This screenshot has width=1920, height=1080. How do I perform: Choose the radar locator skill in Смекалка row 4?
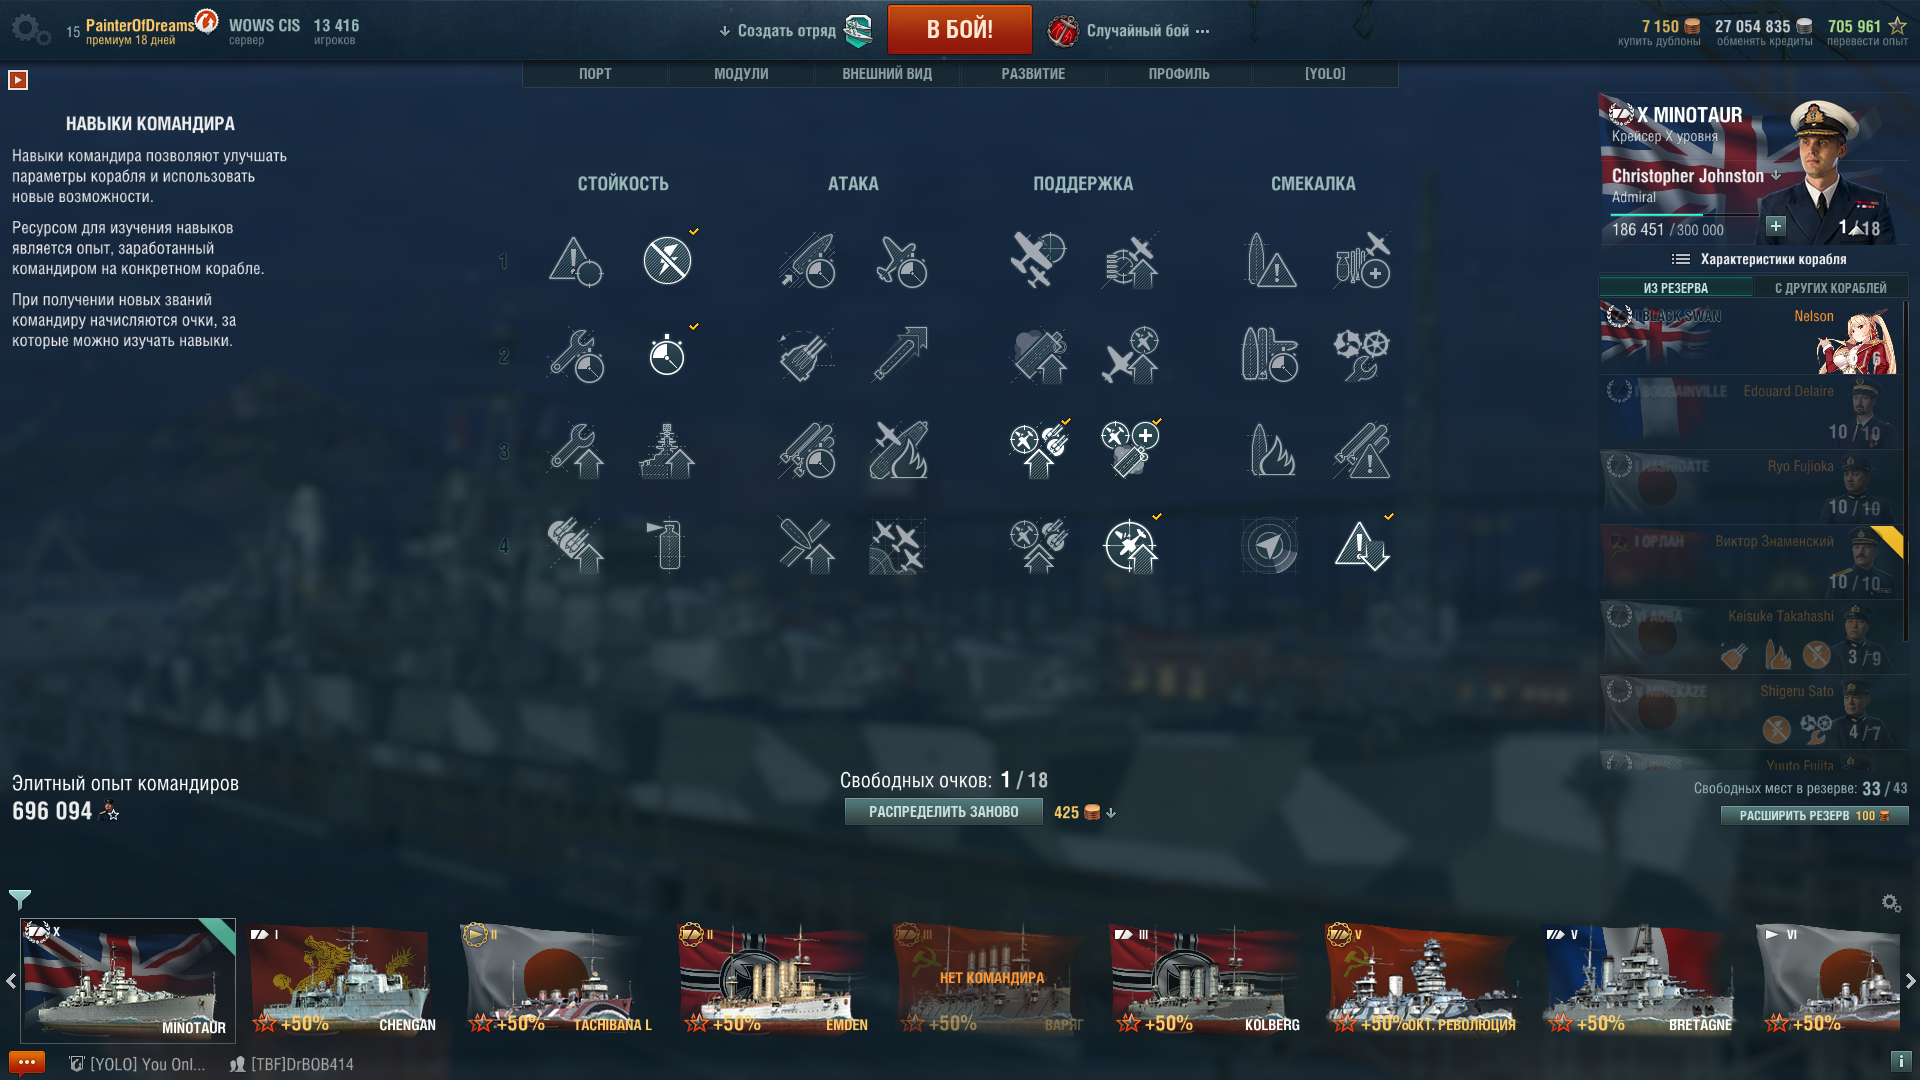(1271, 545)
